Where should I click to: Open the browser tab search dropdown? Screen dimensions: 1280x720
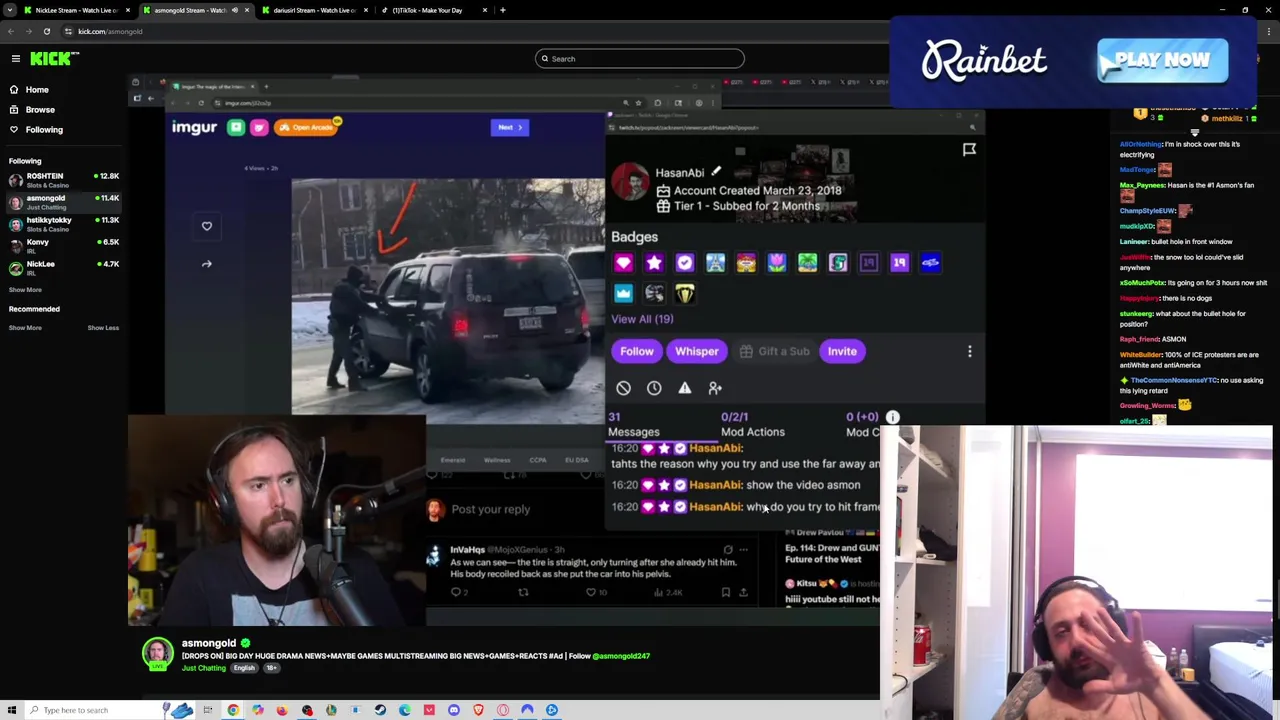pos(11,10)
